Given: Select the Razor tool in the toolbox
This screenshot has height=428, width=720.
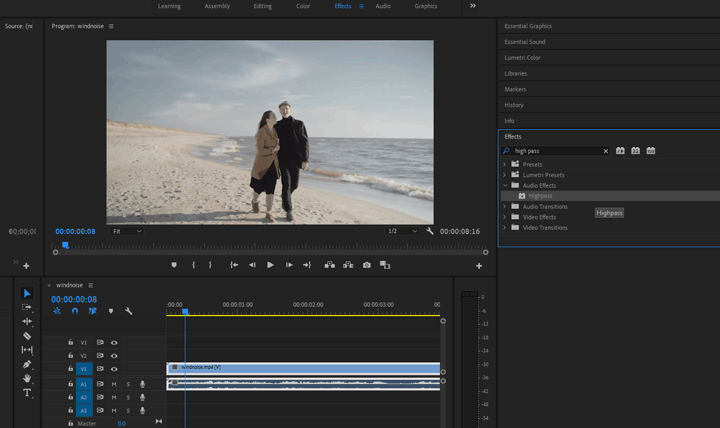Looking at the screenshot, I should coord(27,336).
